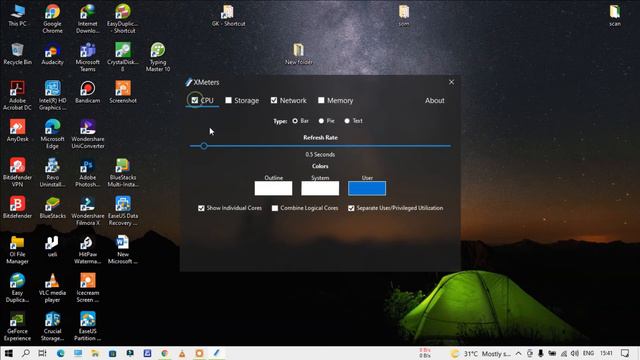Click the XMeters network speed meter
Screen dimensions: 640x360
pos(425,353)
